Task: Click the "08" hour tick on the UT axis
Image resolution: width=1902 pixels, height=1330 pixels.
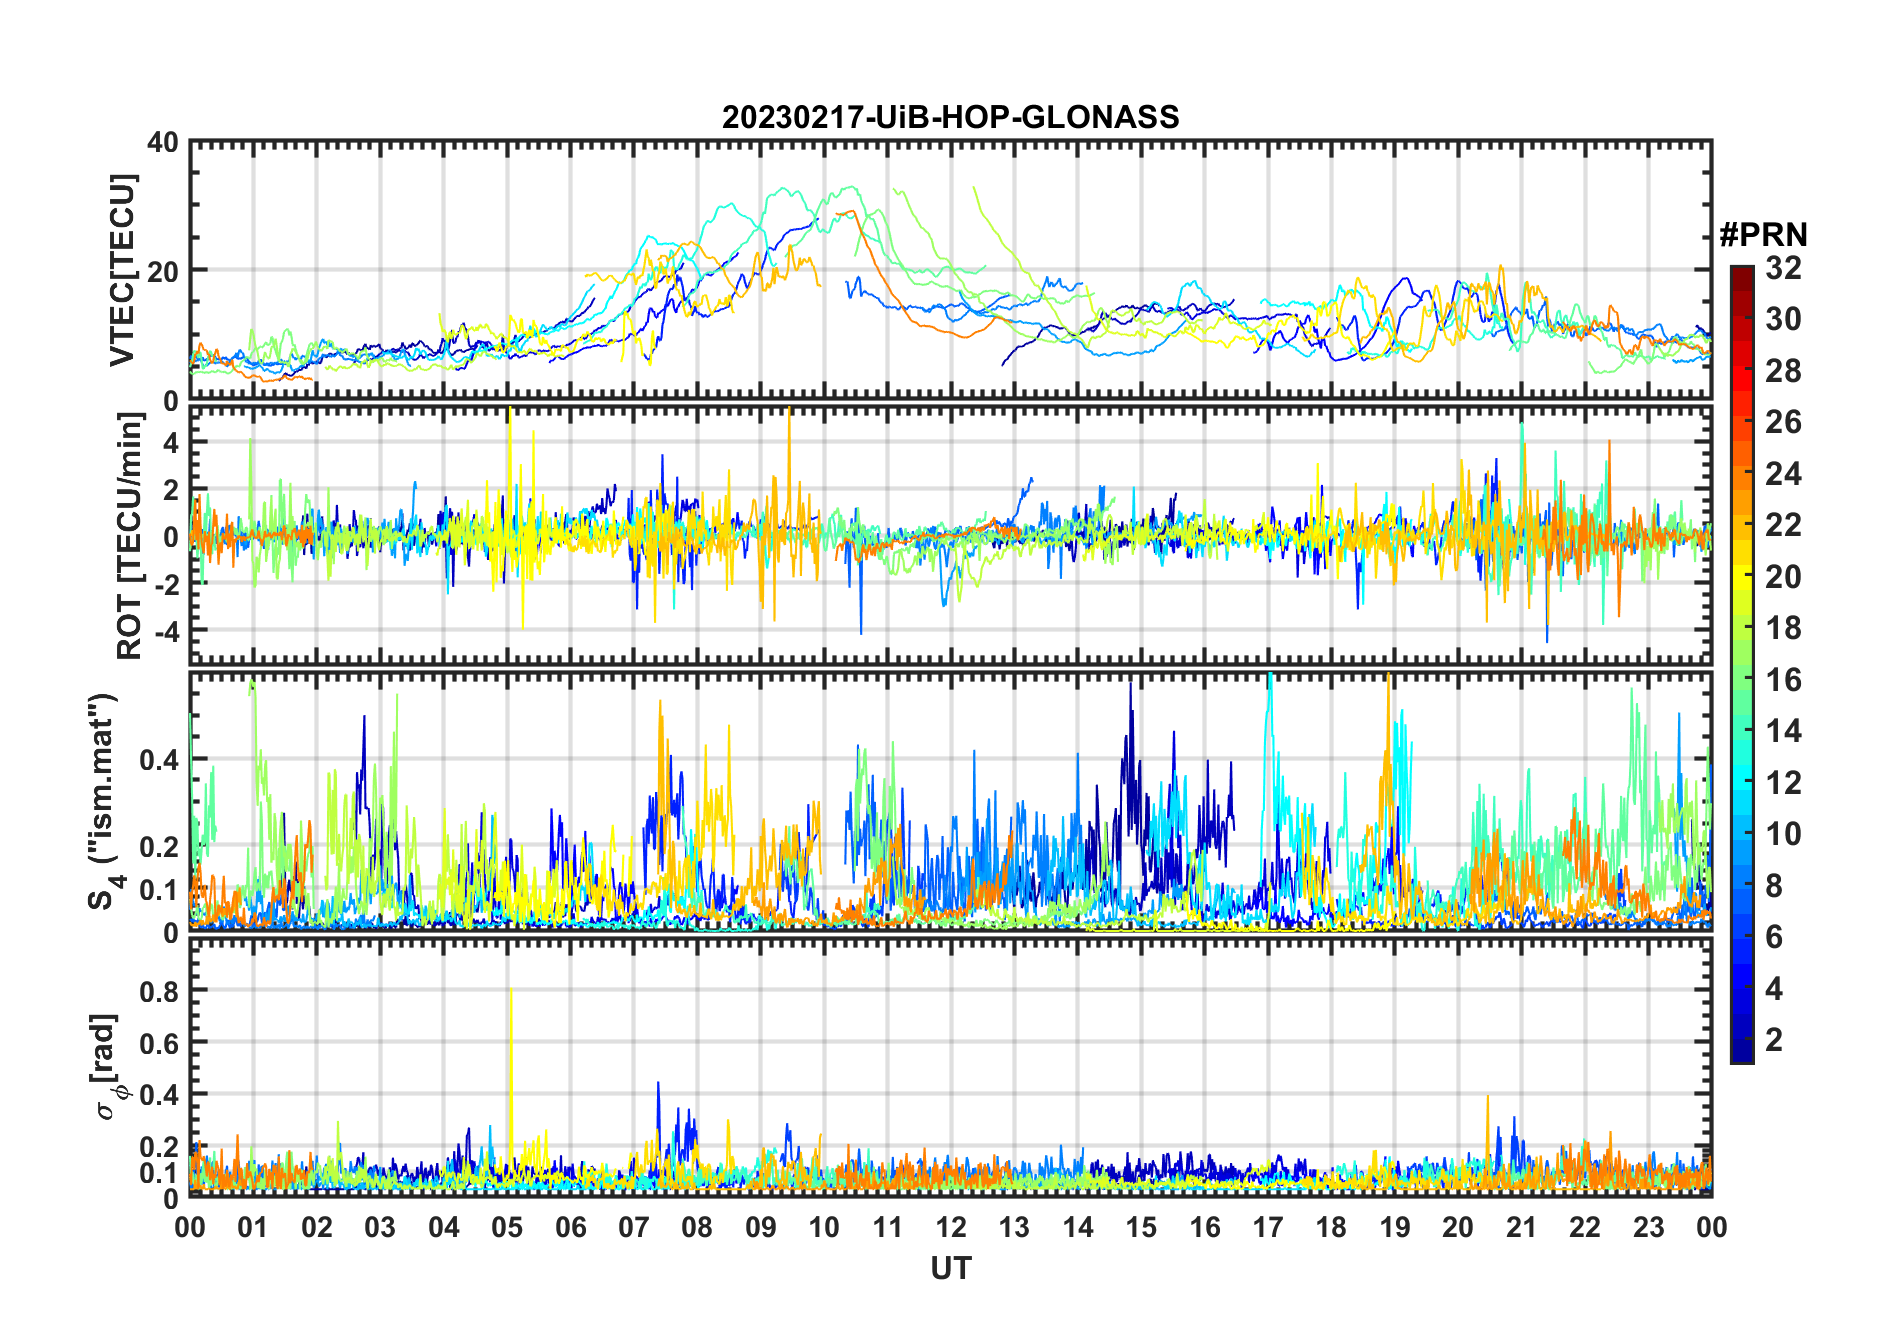Action: tap(697, 1227)
